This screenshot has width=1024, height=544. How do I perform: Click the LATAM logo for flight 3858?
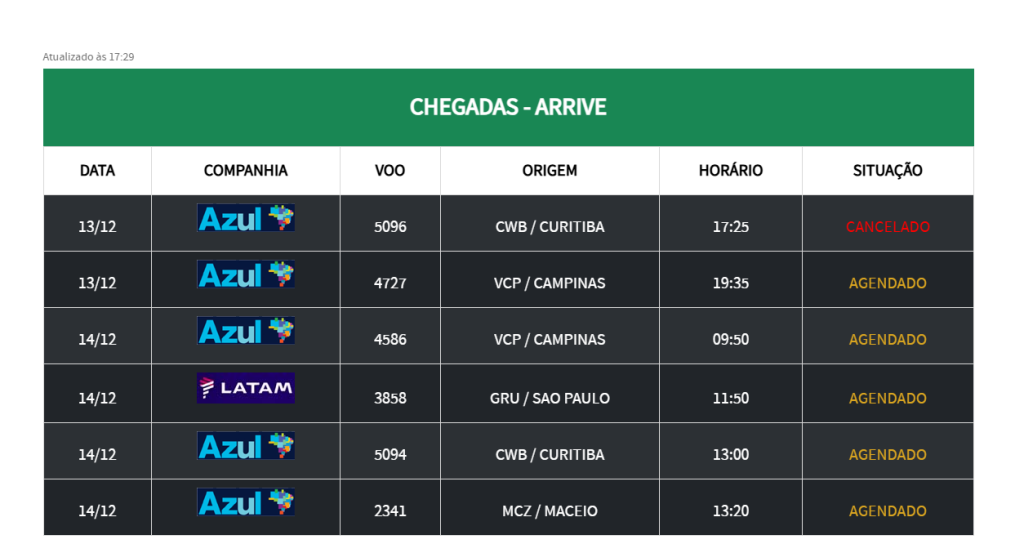pyautogui.click(x=246, y=388)
